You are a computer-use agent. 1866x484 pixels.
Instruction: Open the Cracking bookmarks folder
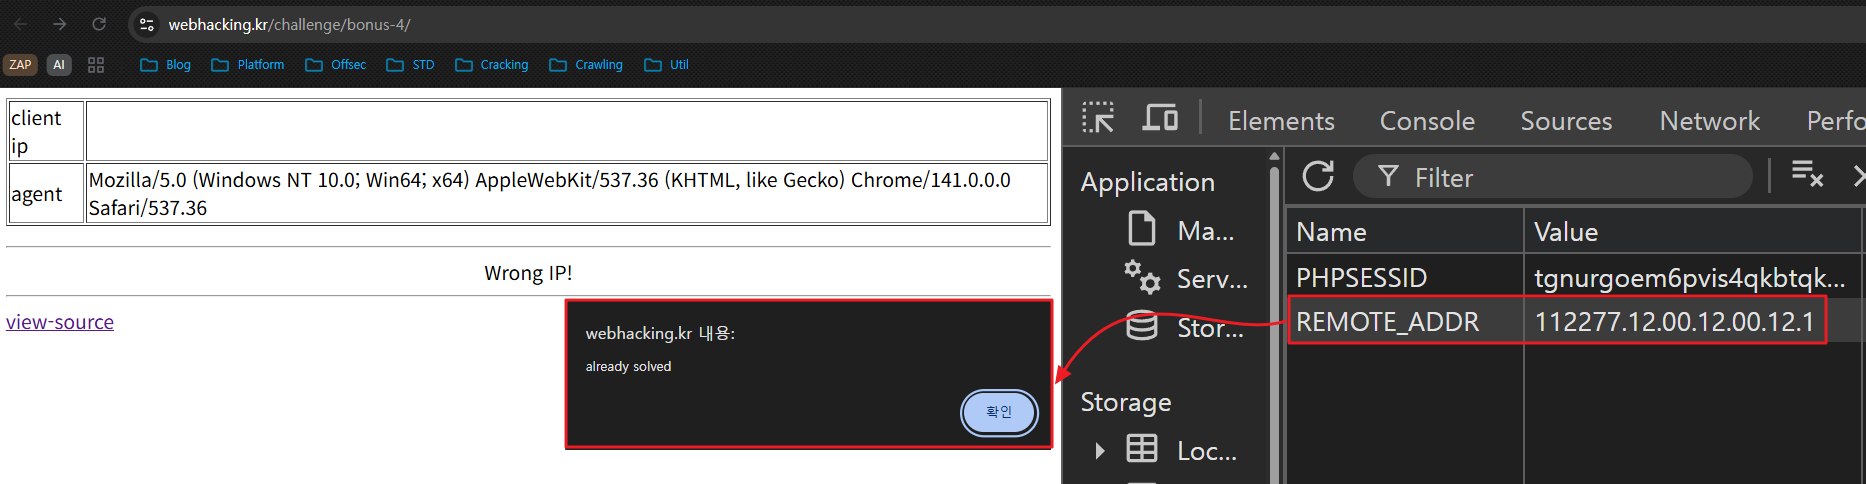pos(492,65)
